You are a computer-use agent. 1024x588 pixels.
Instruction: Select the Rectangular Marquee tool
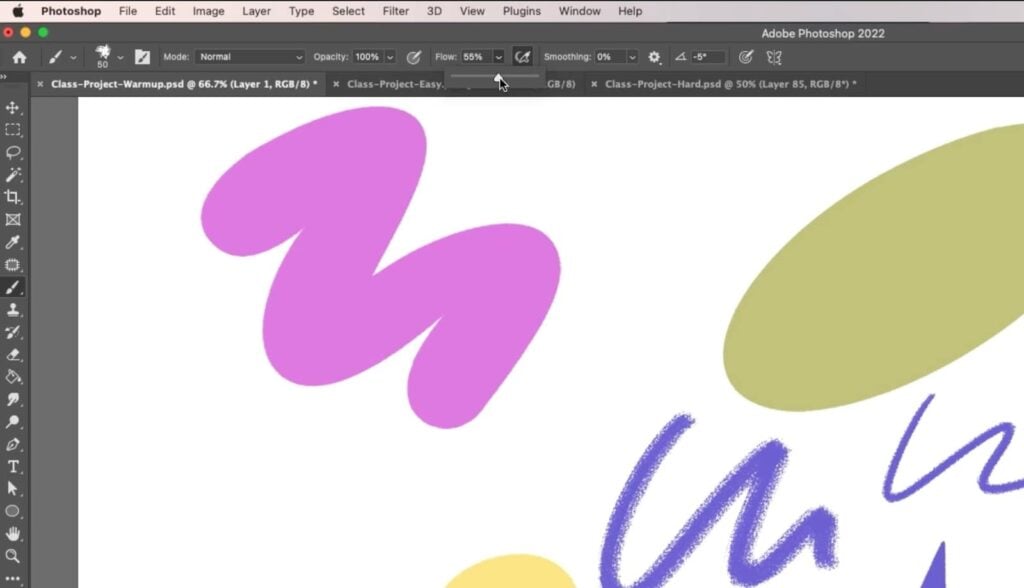pyautogui.click(x=12, y=130)
